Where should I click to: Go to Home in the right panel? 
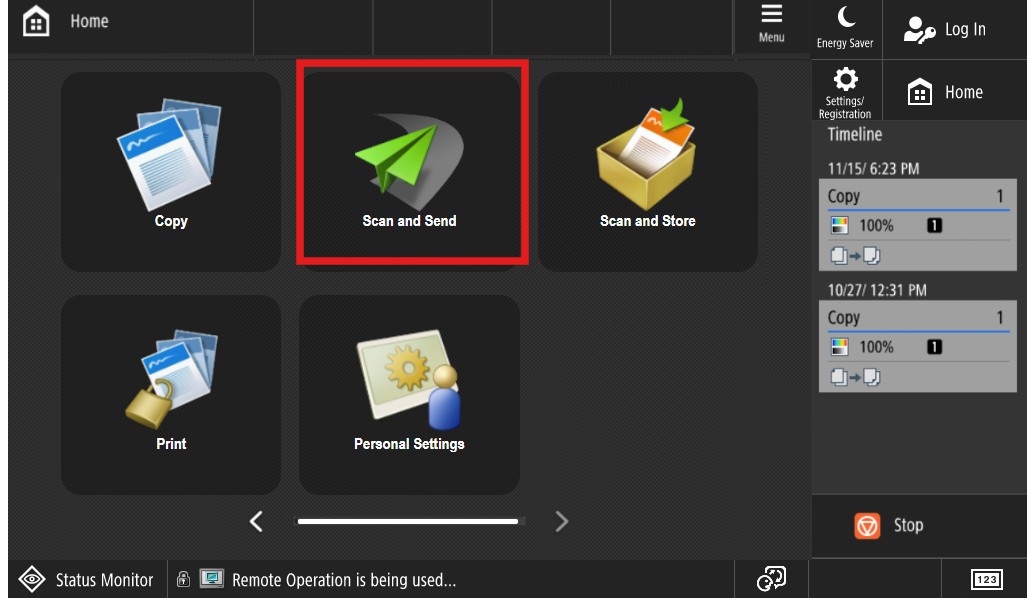click(x=954, y=92)
